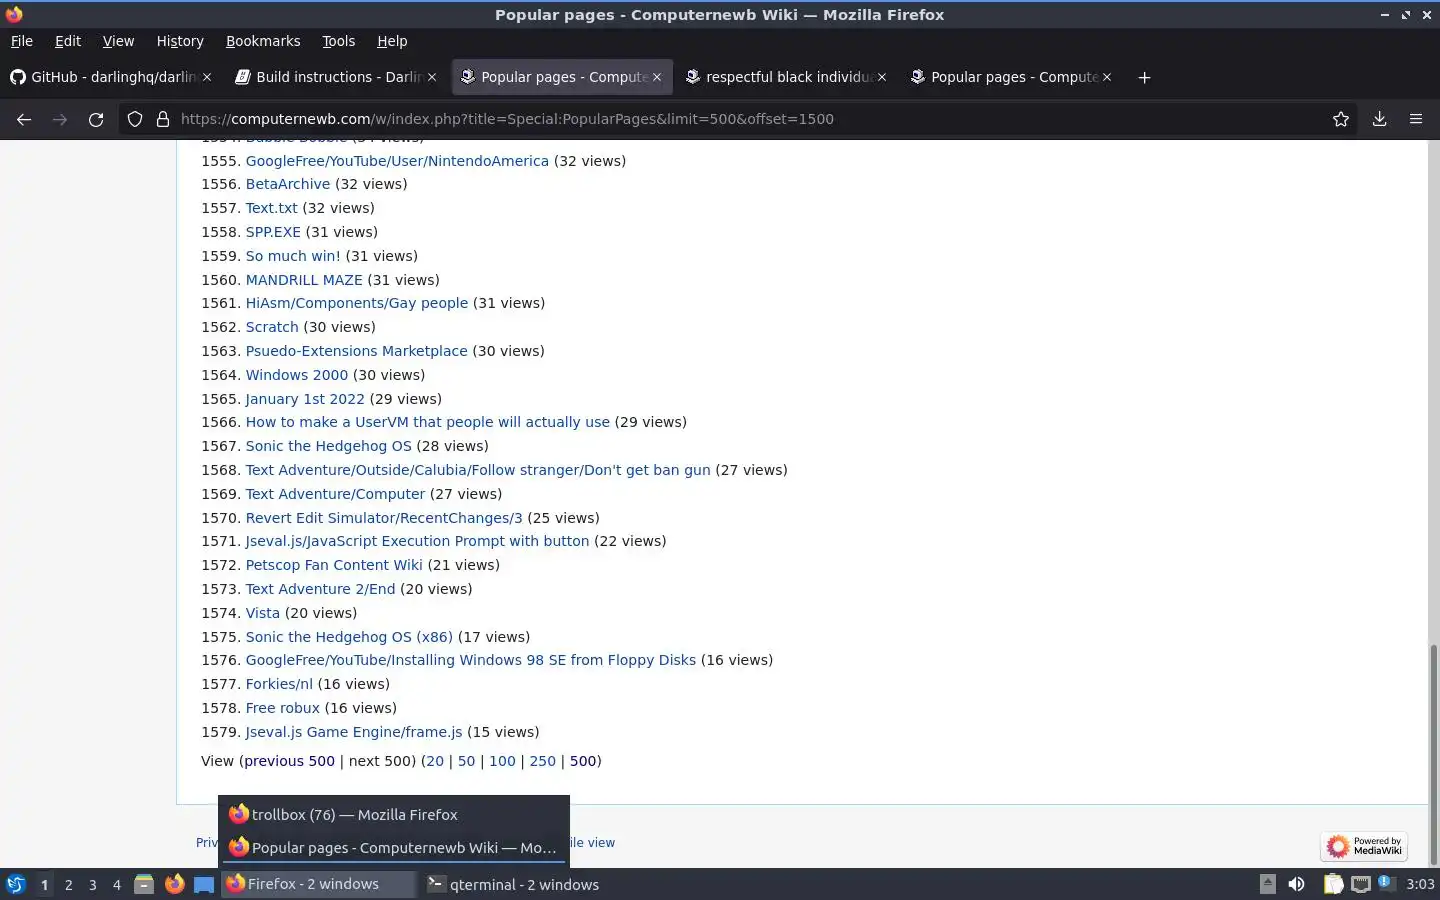Viewport: 1440px width, 900px height.
Task: Open the Text.txt page link
Action: click(x=272, y=208)
